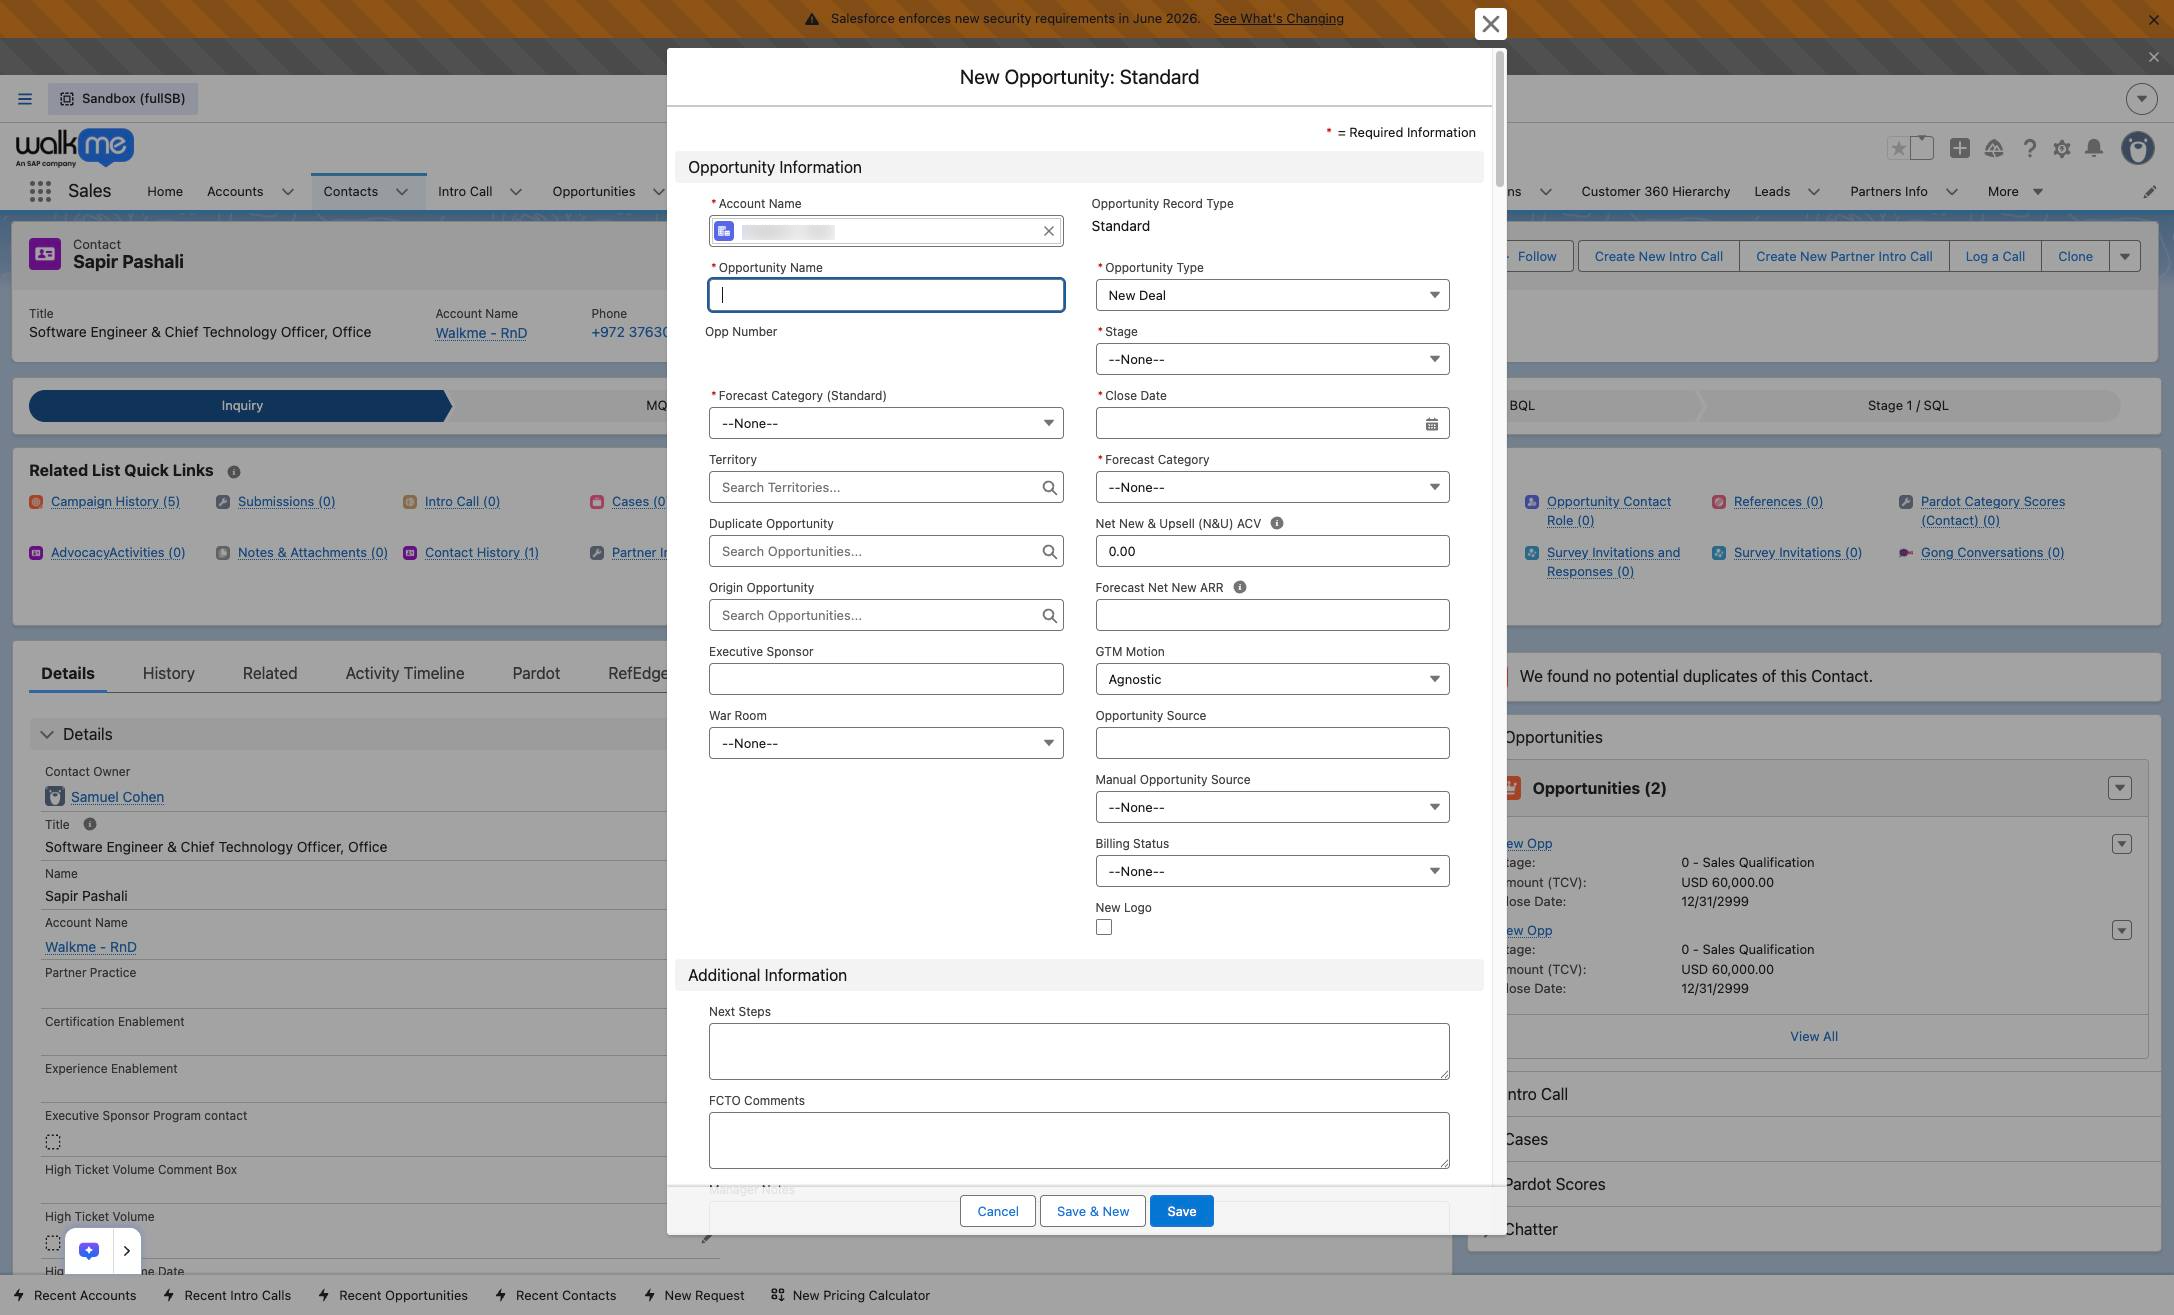
Task: Click the hamburger menu icon beside Sandbox
Action: (x=25, y=99)
